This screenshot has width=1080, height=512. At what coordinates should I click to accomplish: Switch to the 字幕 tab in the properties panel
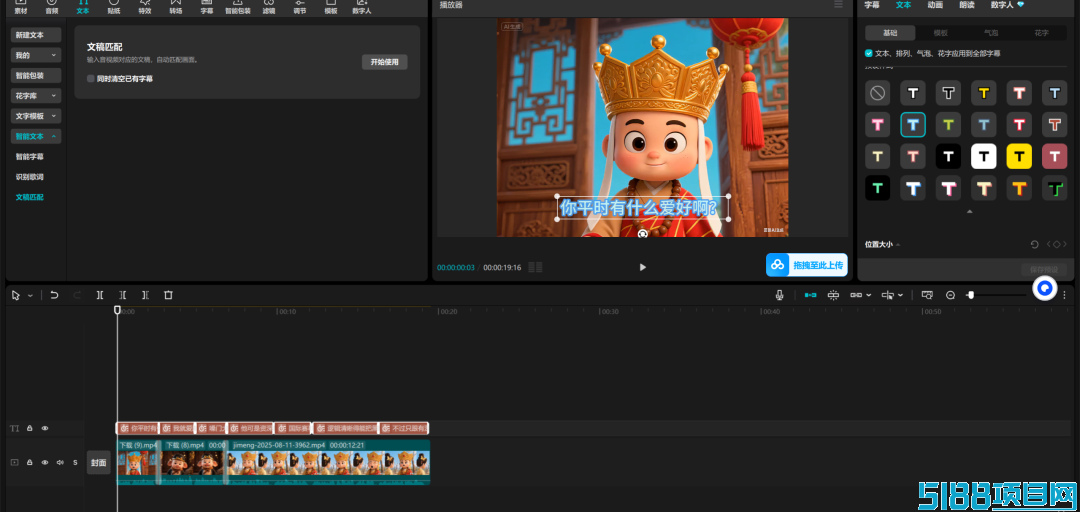click(x=872, y=5)
